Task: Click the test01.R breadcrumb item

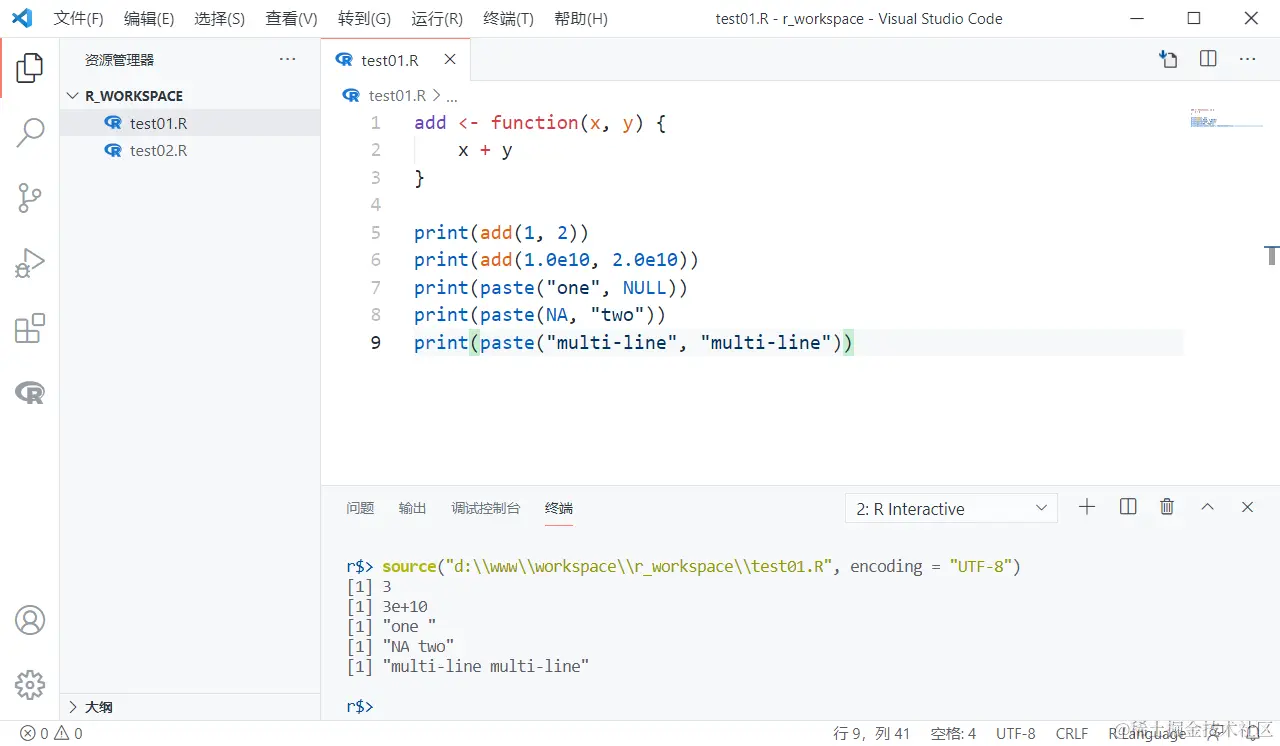Action: (397, 96)
